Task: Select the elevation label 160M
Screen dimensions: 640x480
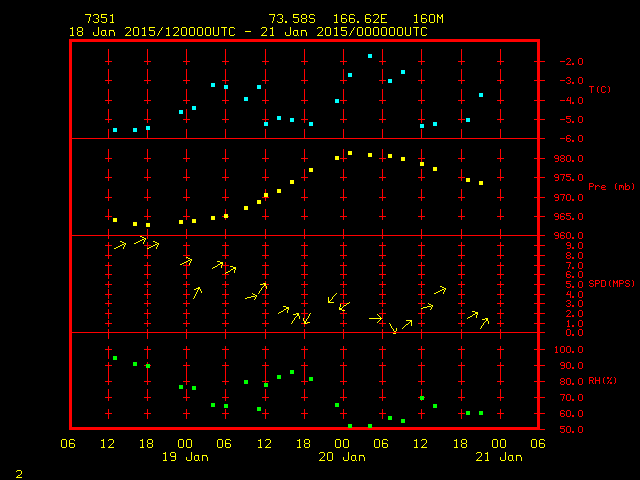Action: 427,19
